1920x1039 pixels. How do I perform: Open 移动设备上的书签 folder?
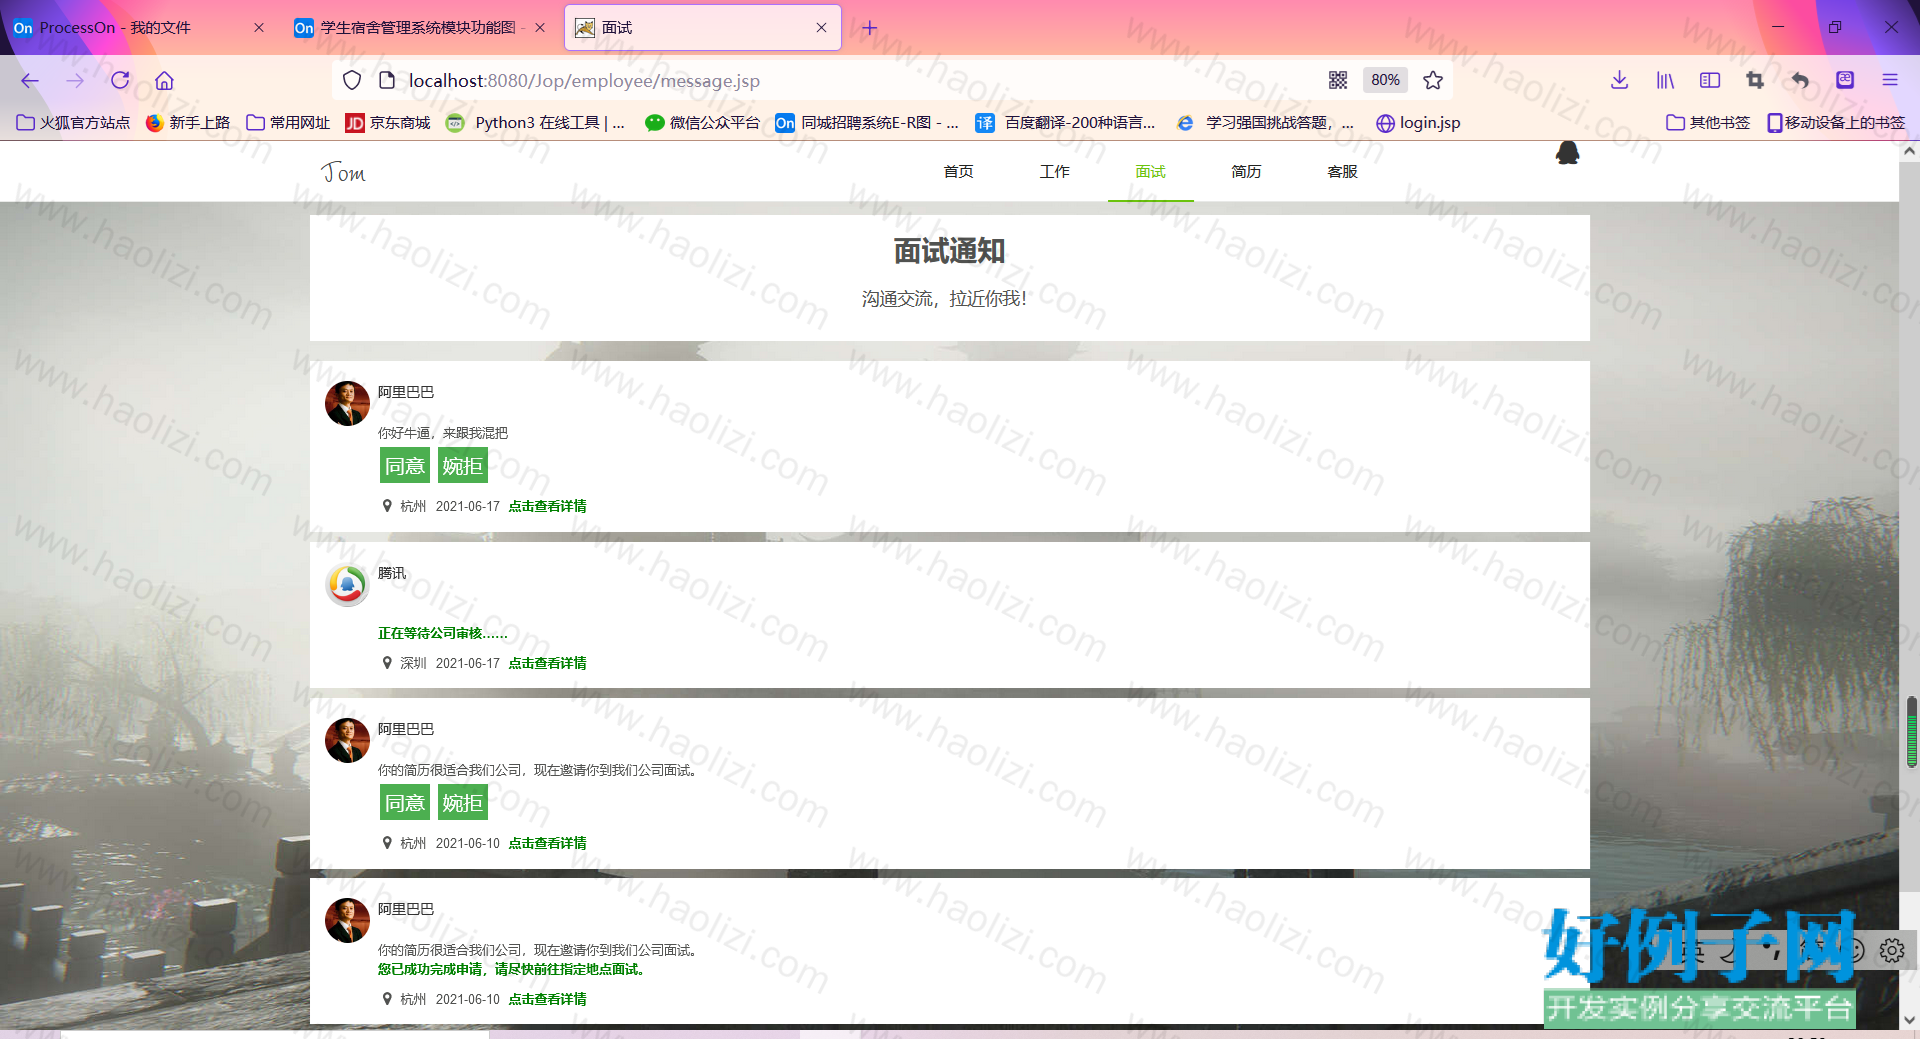pyautogui.click(x=1836, y=123)
